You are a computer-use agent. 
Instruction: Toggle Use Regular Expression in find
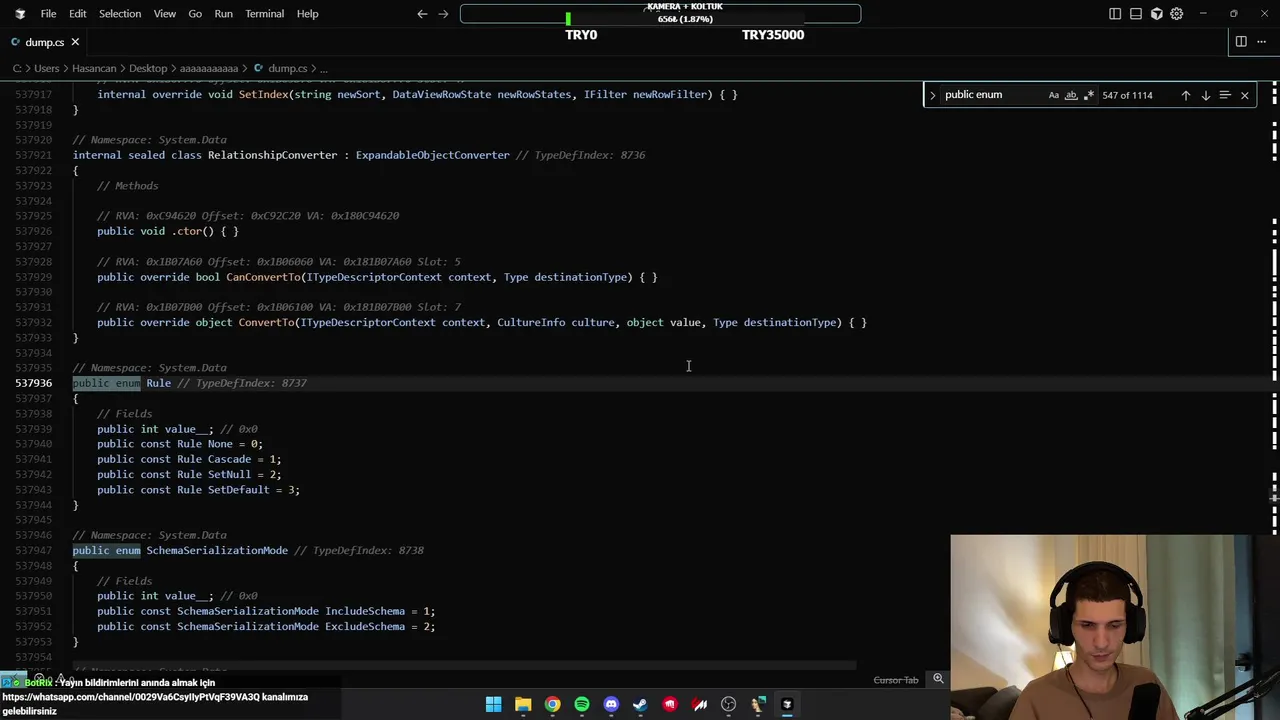point(1089,95)
